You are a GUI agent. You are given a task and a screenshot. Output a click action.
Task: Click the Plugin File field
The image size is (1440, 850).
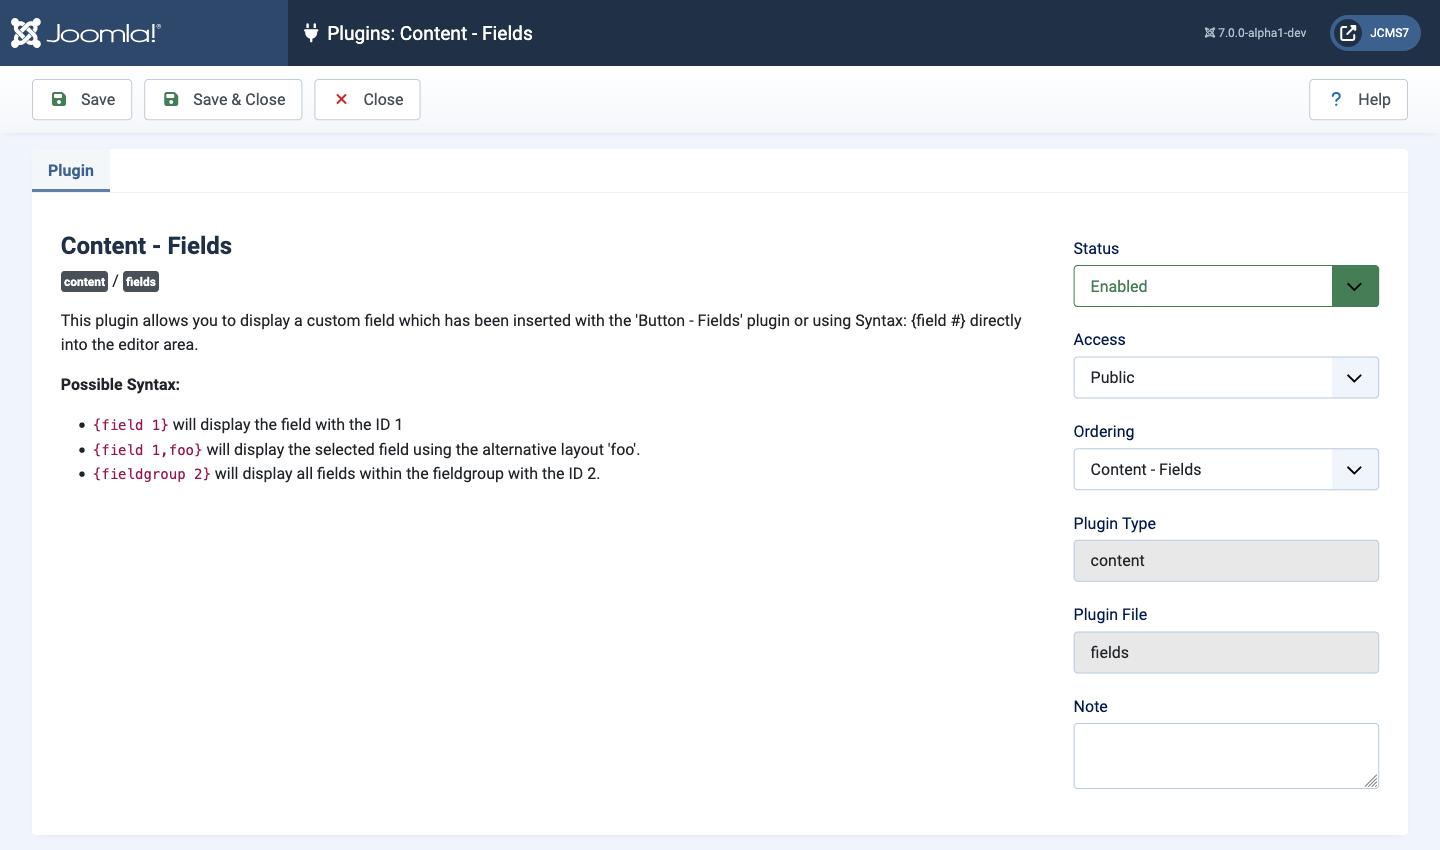1226,652
